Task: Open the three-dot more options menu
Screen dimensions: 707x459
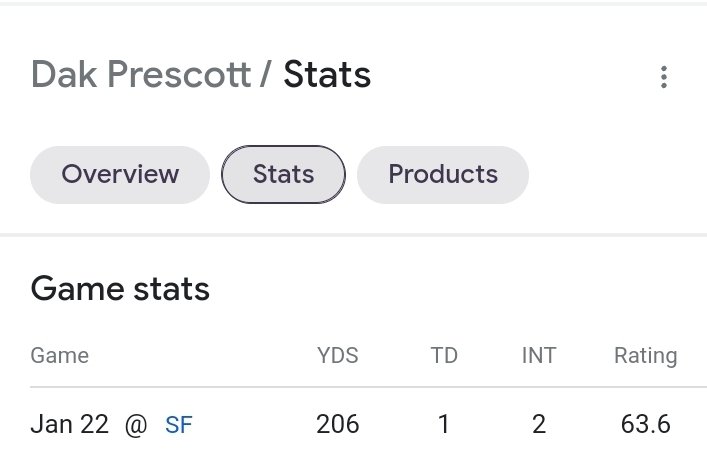Action: (663, 77)
